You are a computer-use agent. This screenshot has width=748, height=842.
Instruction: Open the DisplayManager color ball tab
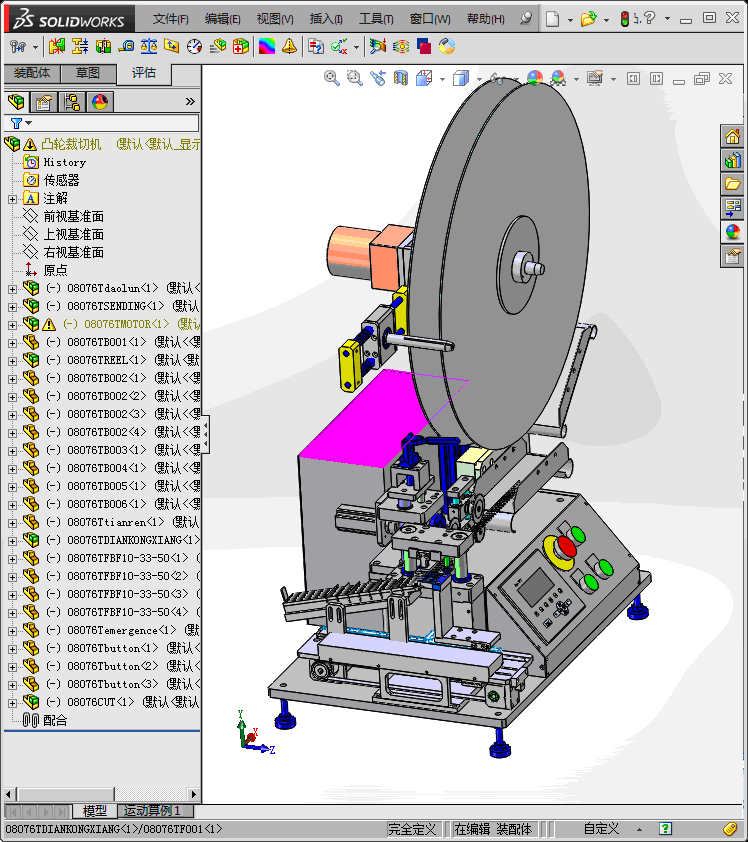(x=100, y=101)
